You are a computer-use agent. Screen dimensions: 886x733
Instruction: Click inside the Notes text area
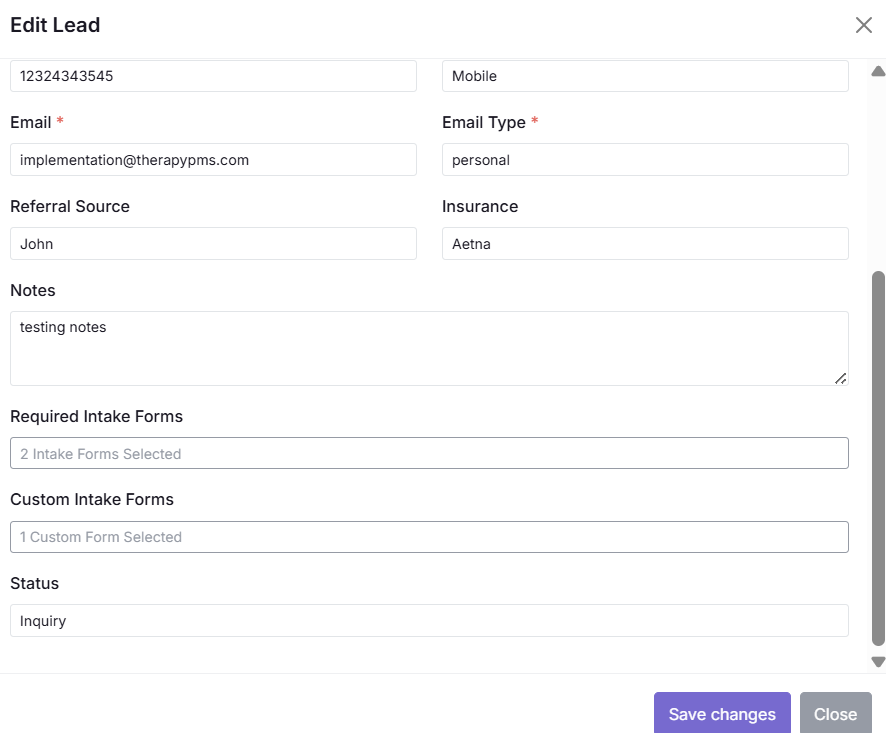coord(428,348)
